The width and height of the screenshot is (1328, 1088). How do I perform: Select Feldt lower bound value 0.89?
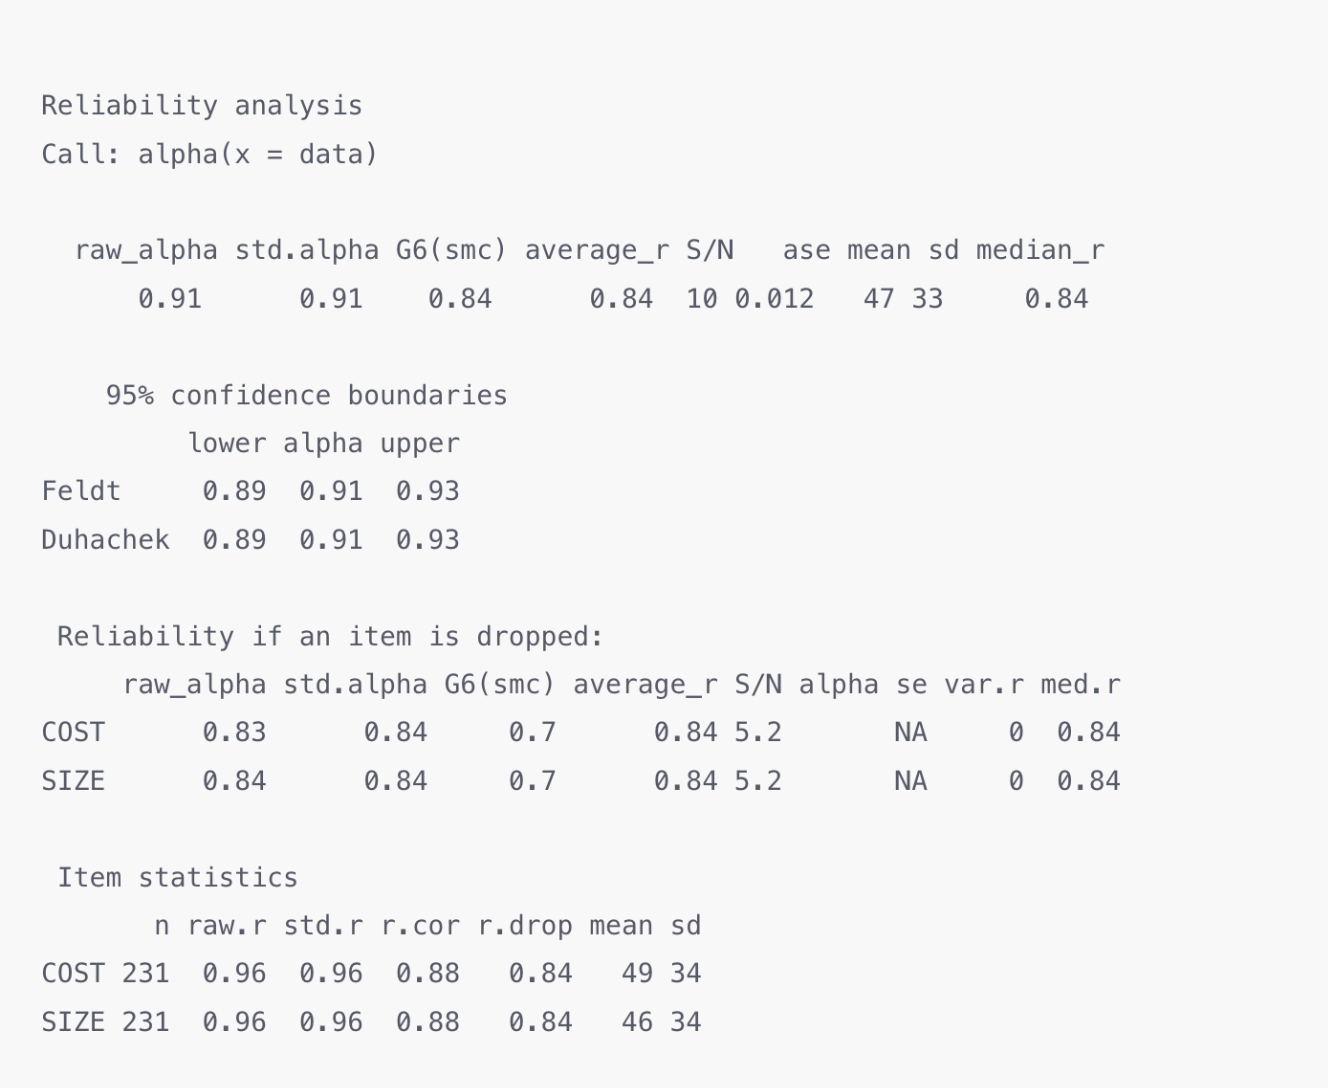[234, 491]
